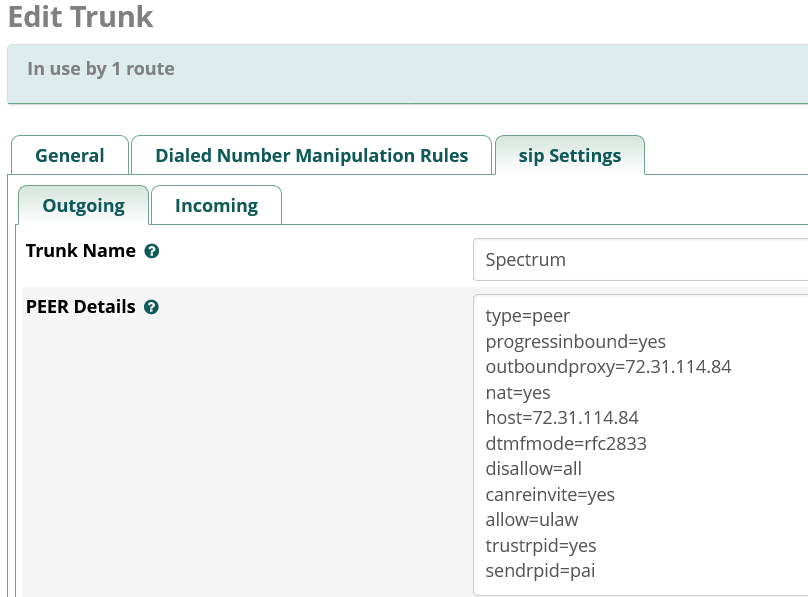This screenshot has height=597, width=808.
Task: Click the dtmfmode=rfc2833 line
Action: (x=566, y=444)
